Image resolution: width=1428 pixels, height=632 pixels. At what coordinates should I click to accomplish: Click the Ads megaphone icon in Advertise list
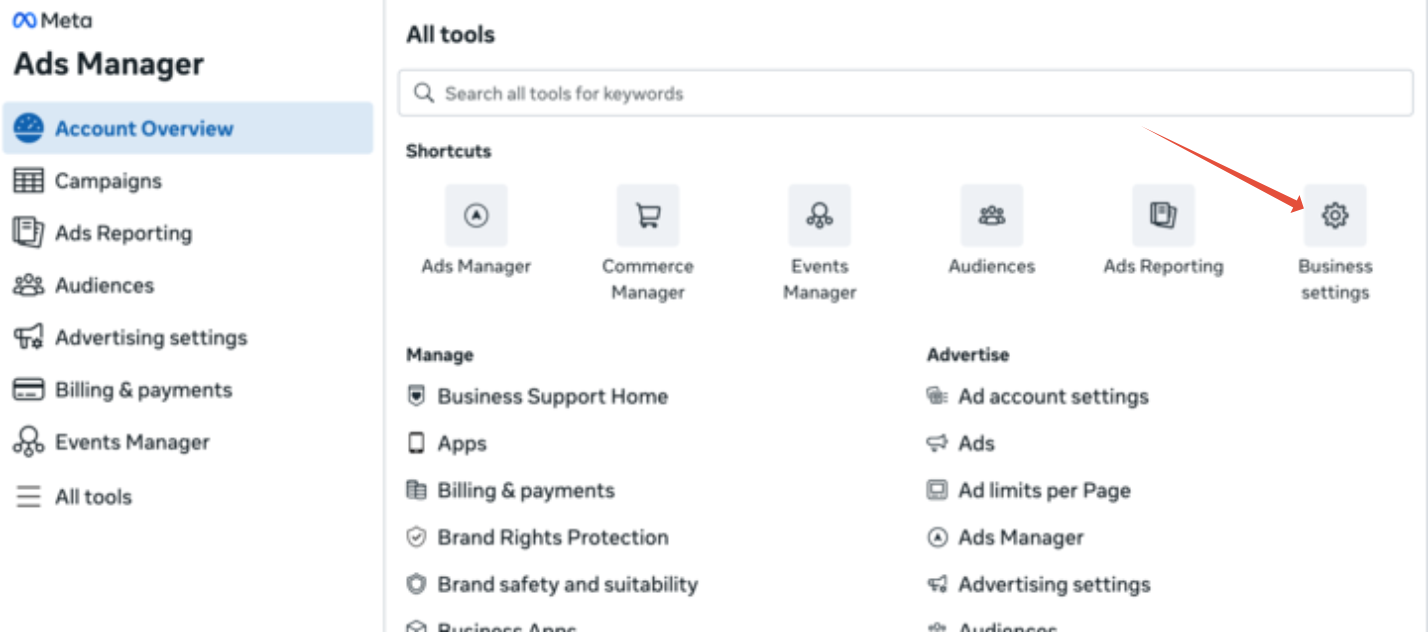coord(937,443)
